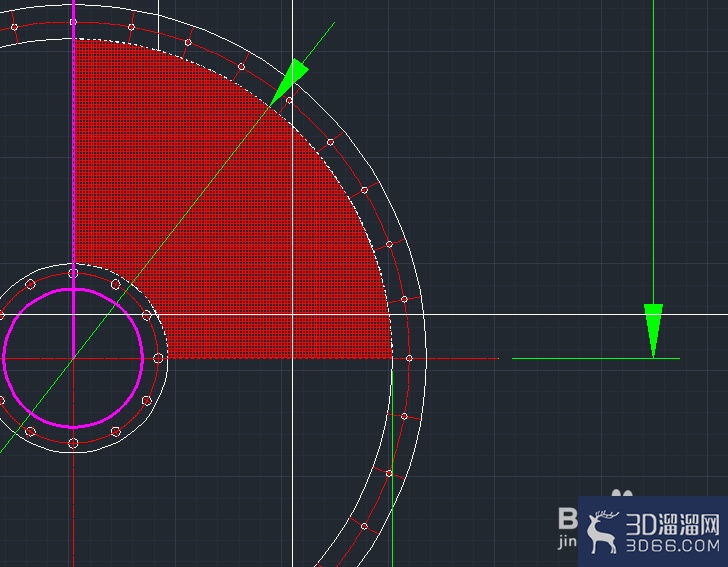Screen dimensions: 728x567
Task: Select large flange bolt hole on magenta line
Action: (73, 22)
